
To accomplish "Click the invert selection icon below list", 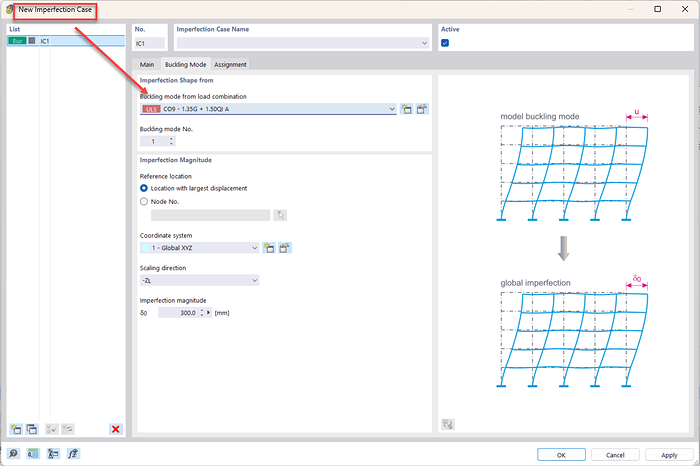I will (68, 429).
